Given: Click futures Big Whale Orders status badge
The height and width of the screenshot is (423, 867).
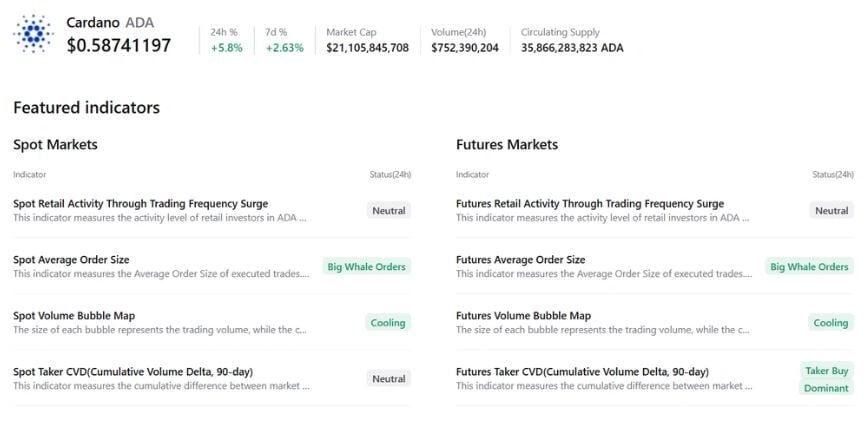Looking at the screenshot, I should pyautogui.click(x=809, y=267).
